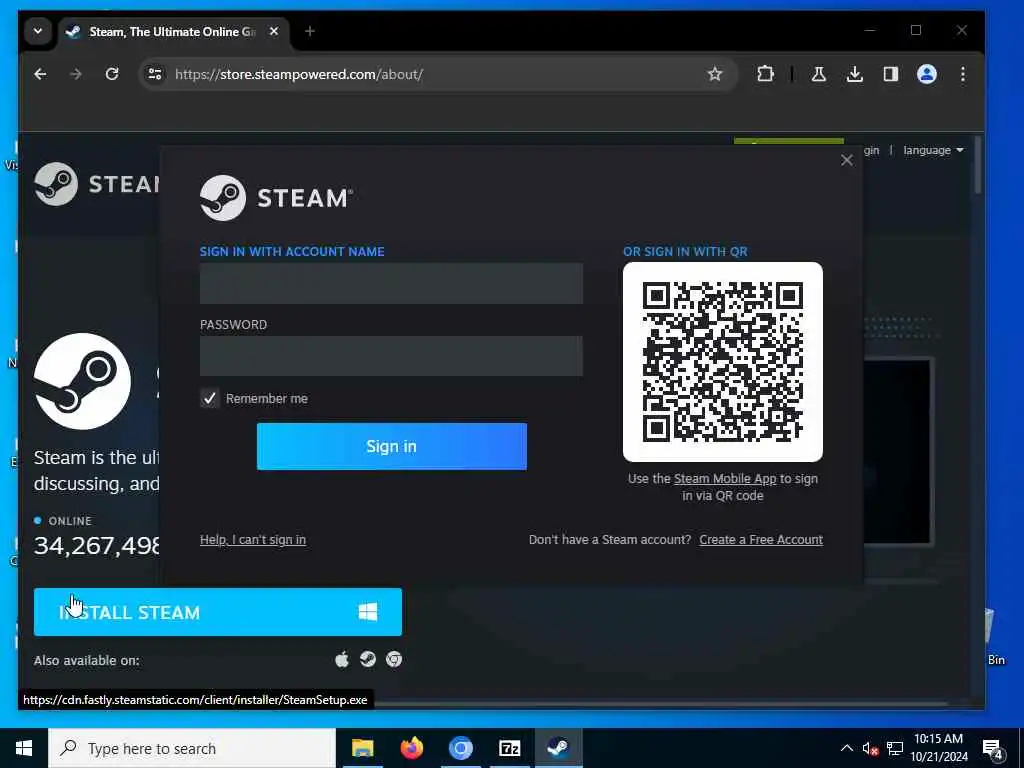Click the horizontal scrollbar at bottom

660,705
